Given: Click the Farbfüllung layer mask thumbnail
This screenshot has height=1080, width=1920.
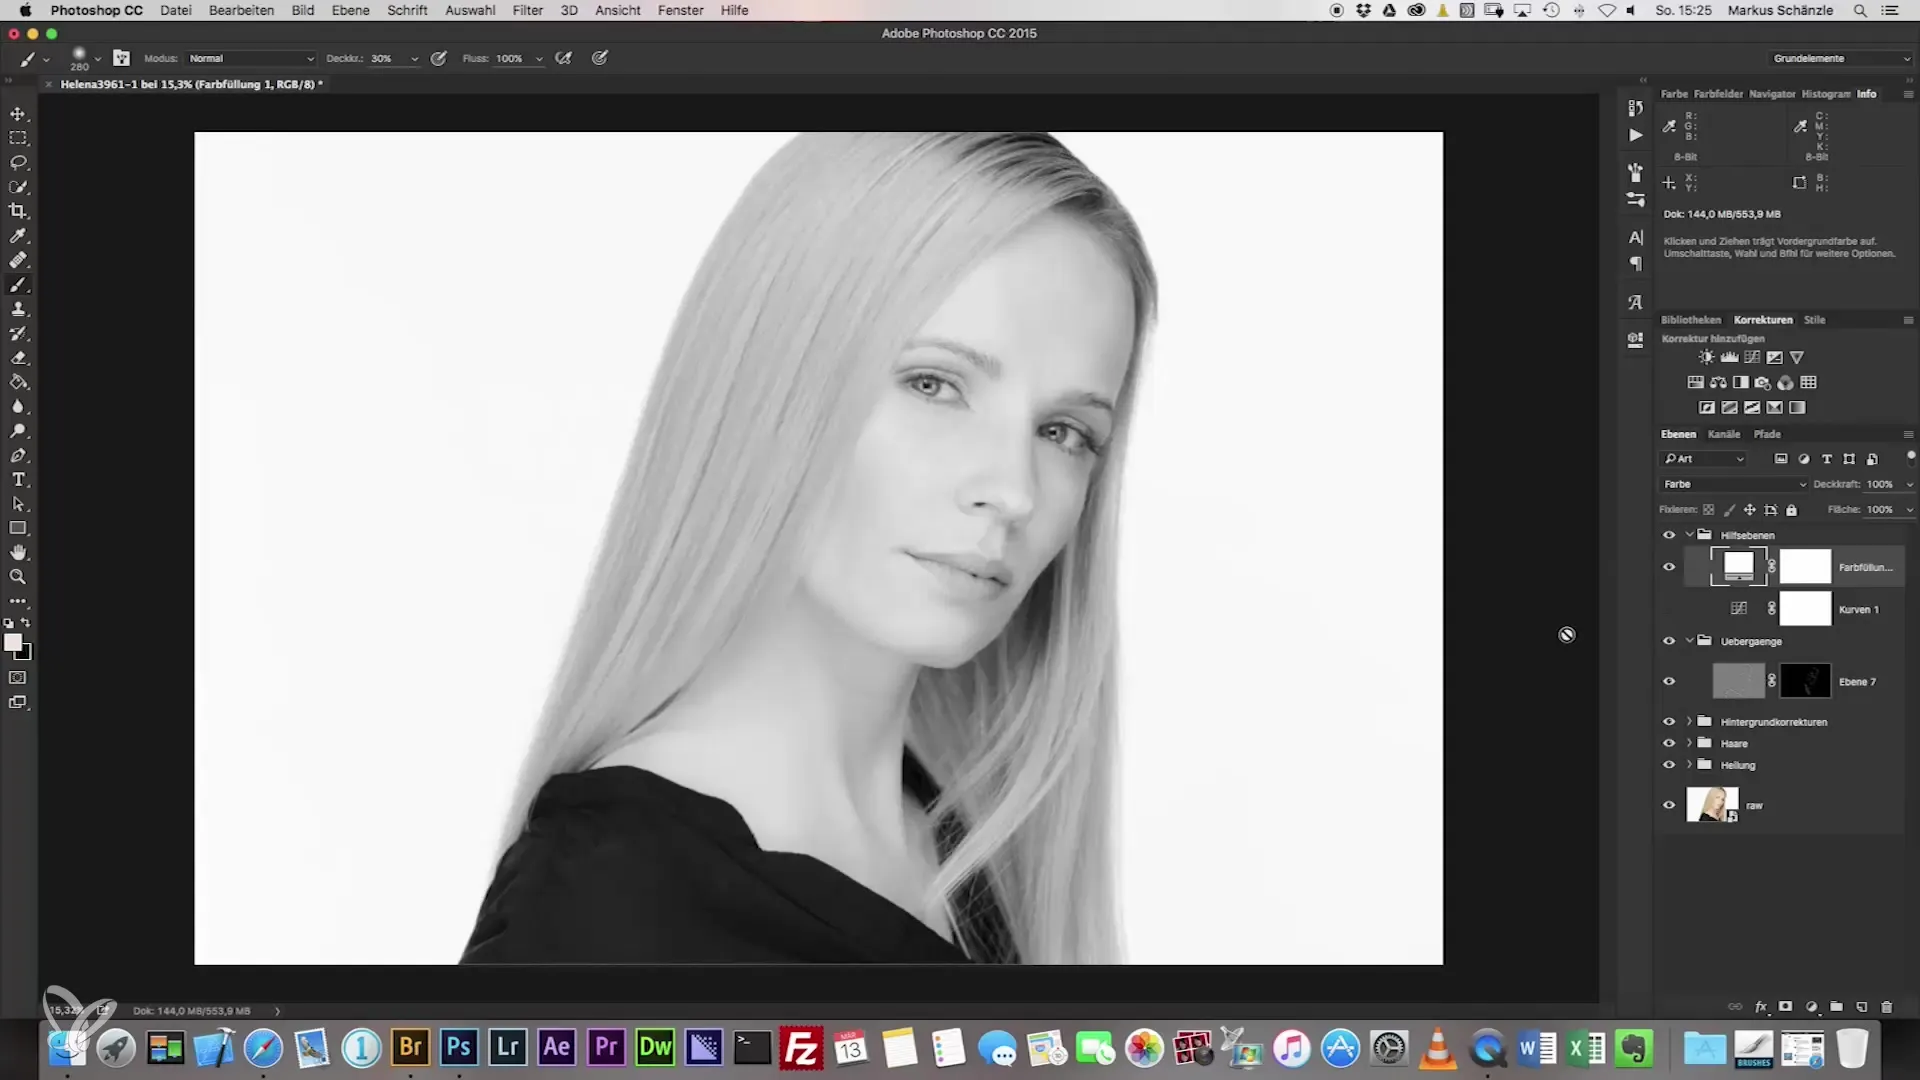Looking at the screenshot, I should (1804, 567).
